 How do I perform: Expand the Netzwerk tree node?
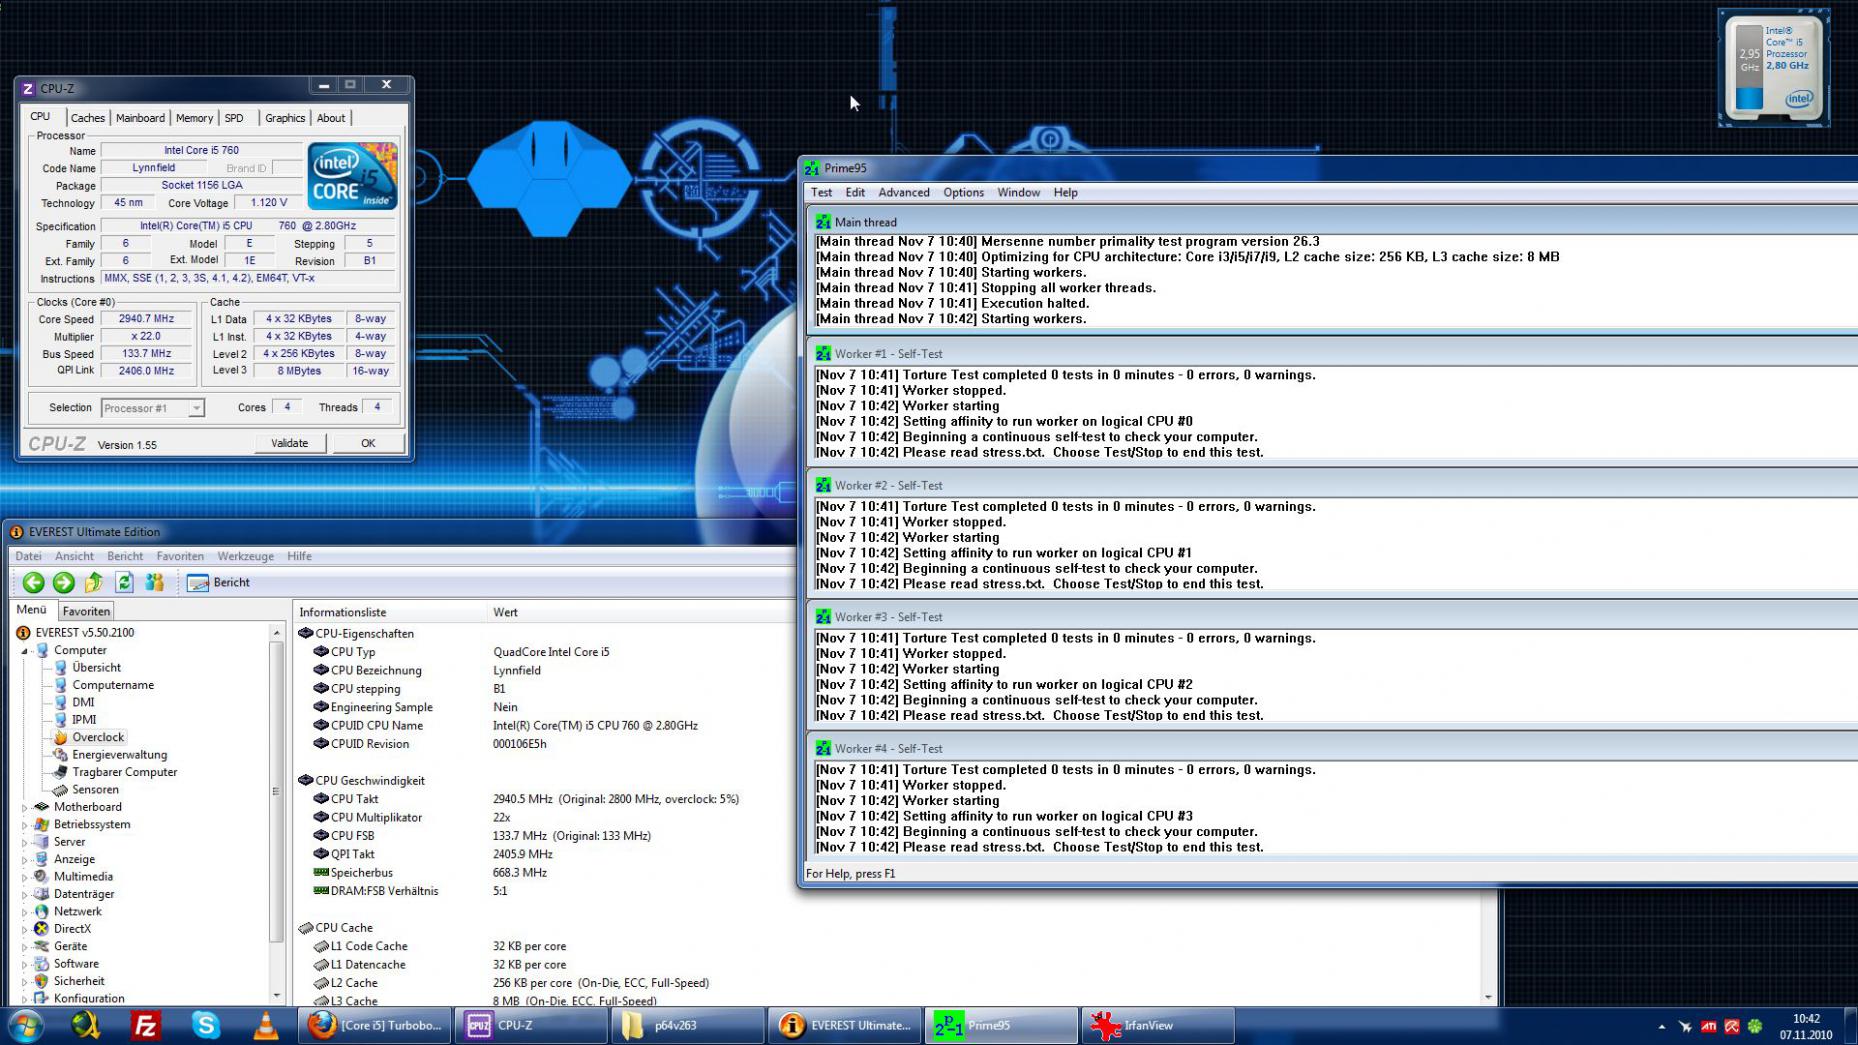(x=25, y=912)
